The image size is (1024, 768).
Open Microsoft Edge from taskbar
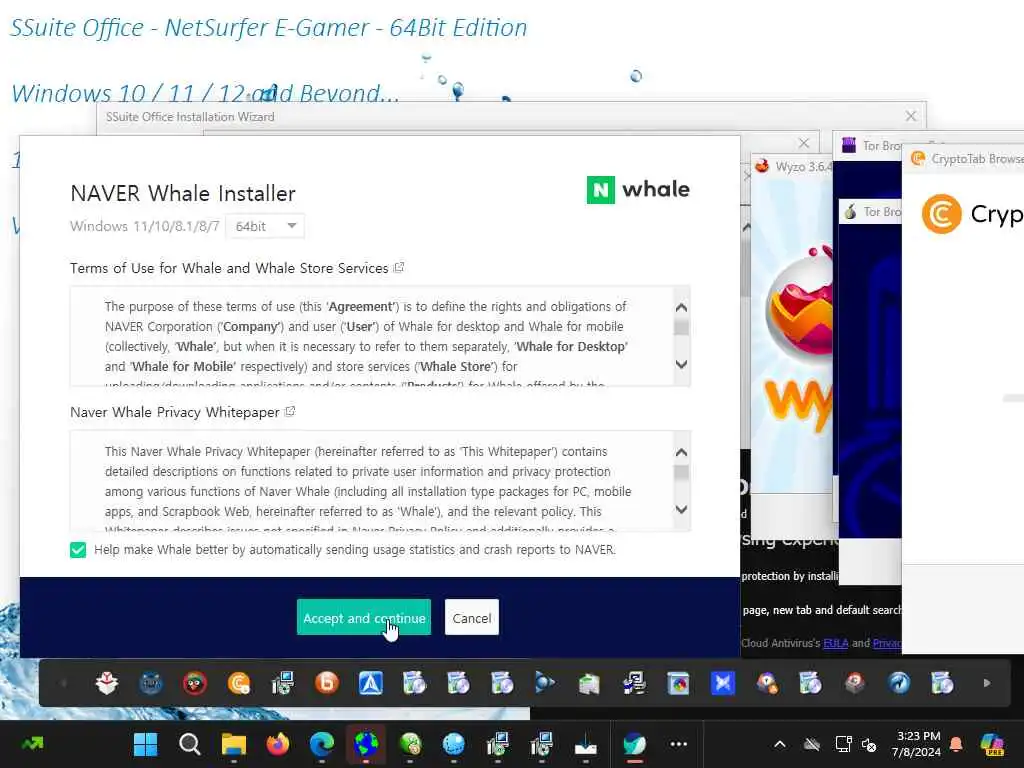322,744
